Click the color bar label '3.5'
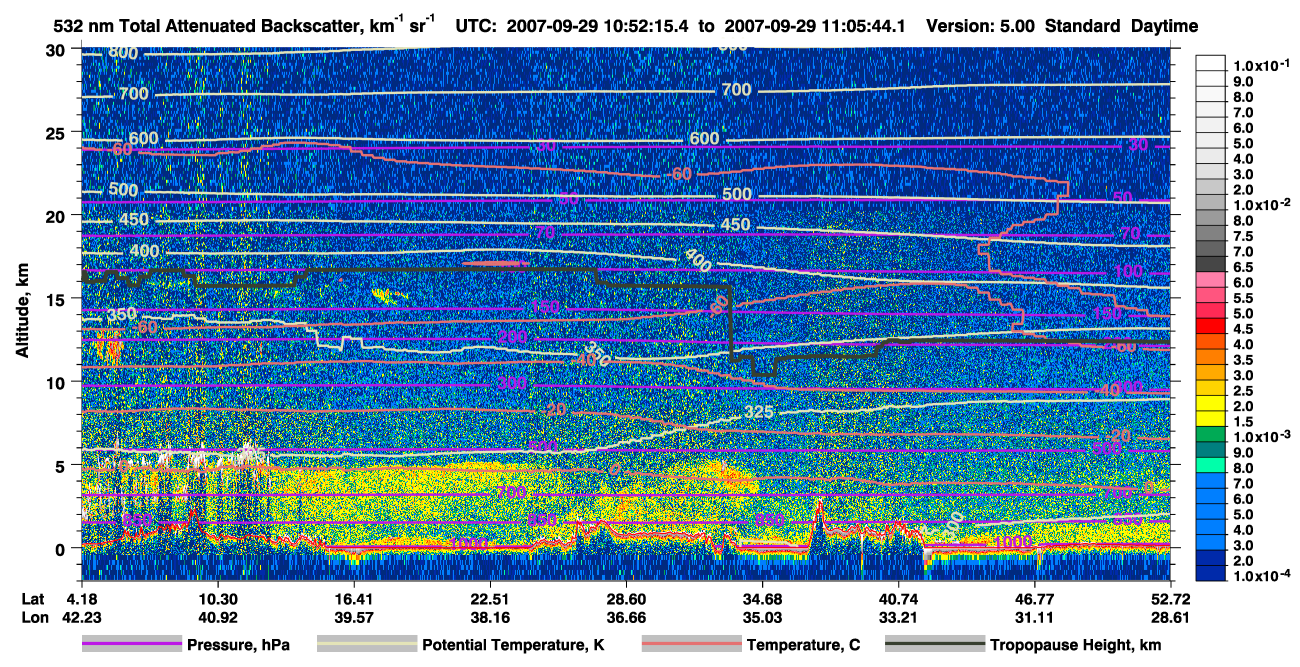Viewport: 1300px width, 667px height. 1243,360
